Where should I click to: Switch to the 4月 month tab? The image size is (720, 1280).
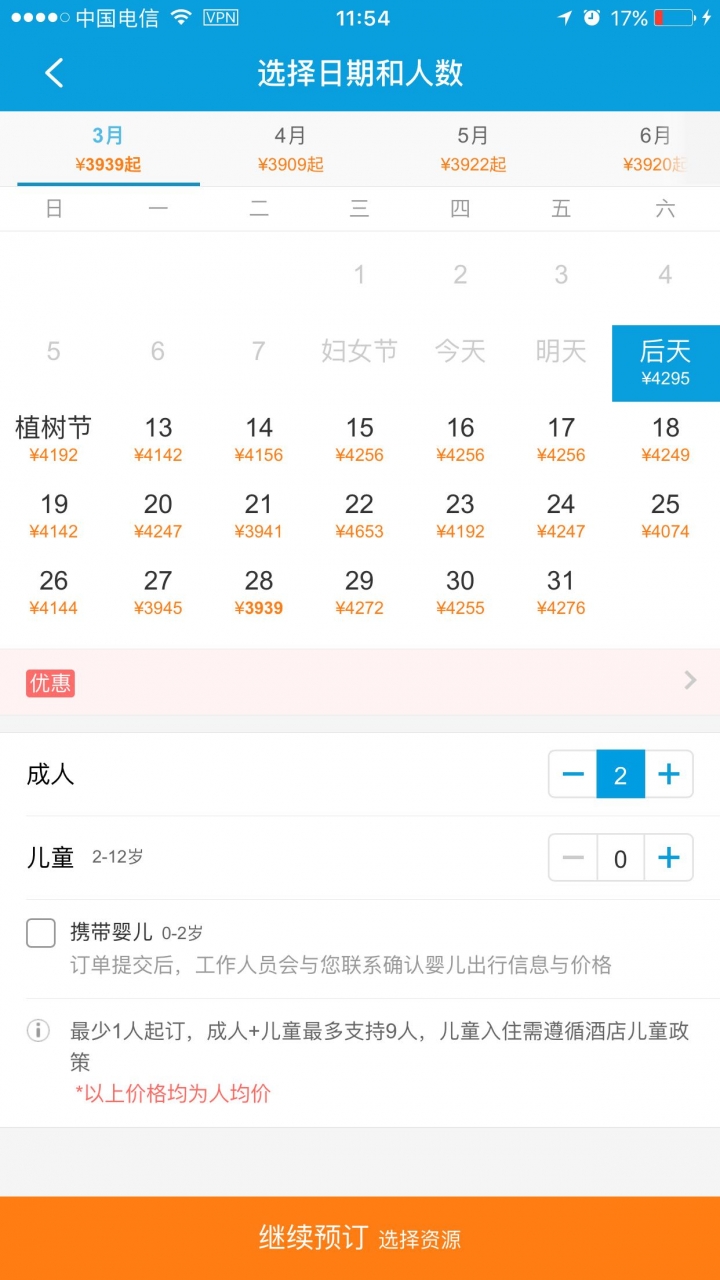pyautogui.click(x=290, y=148)
